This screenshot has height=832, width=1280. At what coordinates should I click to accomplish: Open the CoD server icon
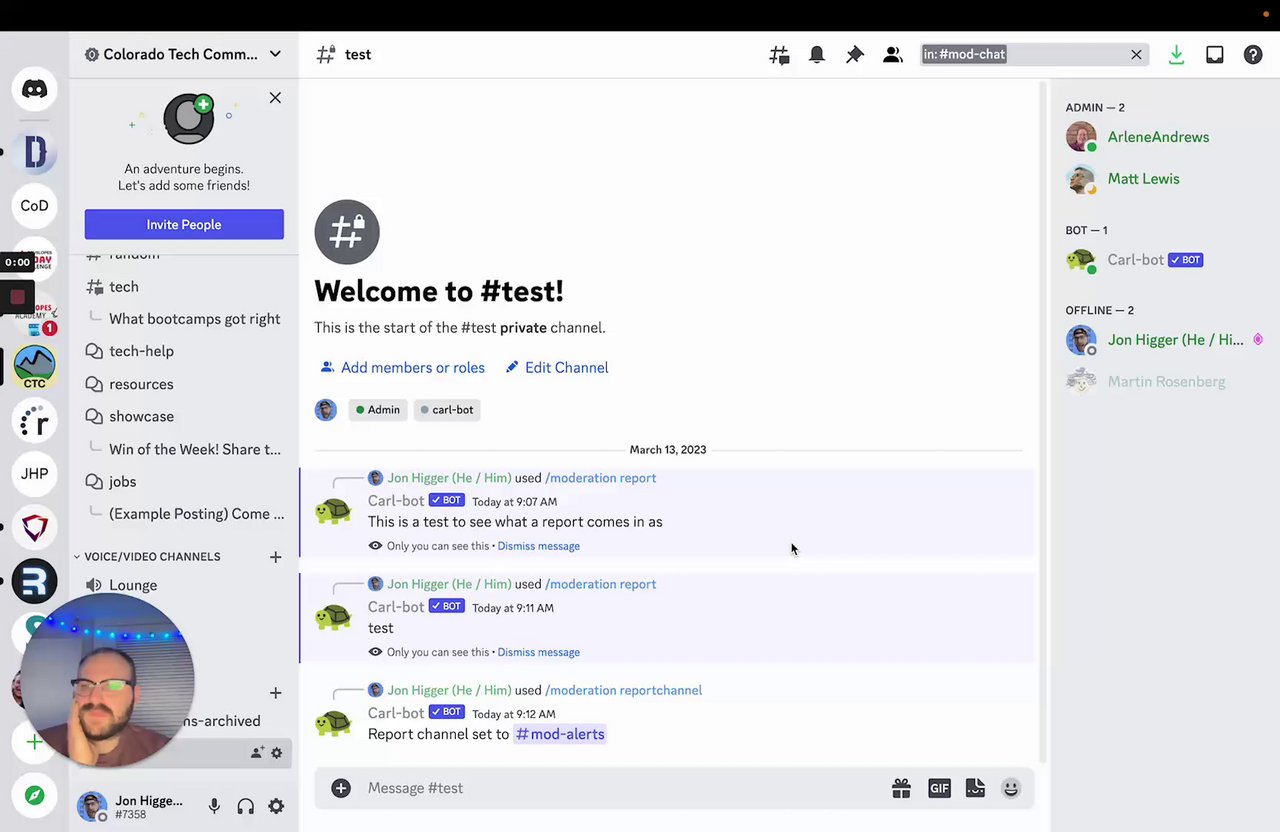click(x=34, y=205)
